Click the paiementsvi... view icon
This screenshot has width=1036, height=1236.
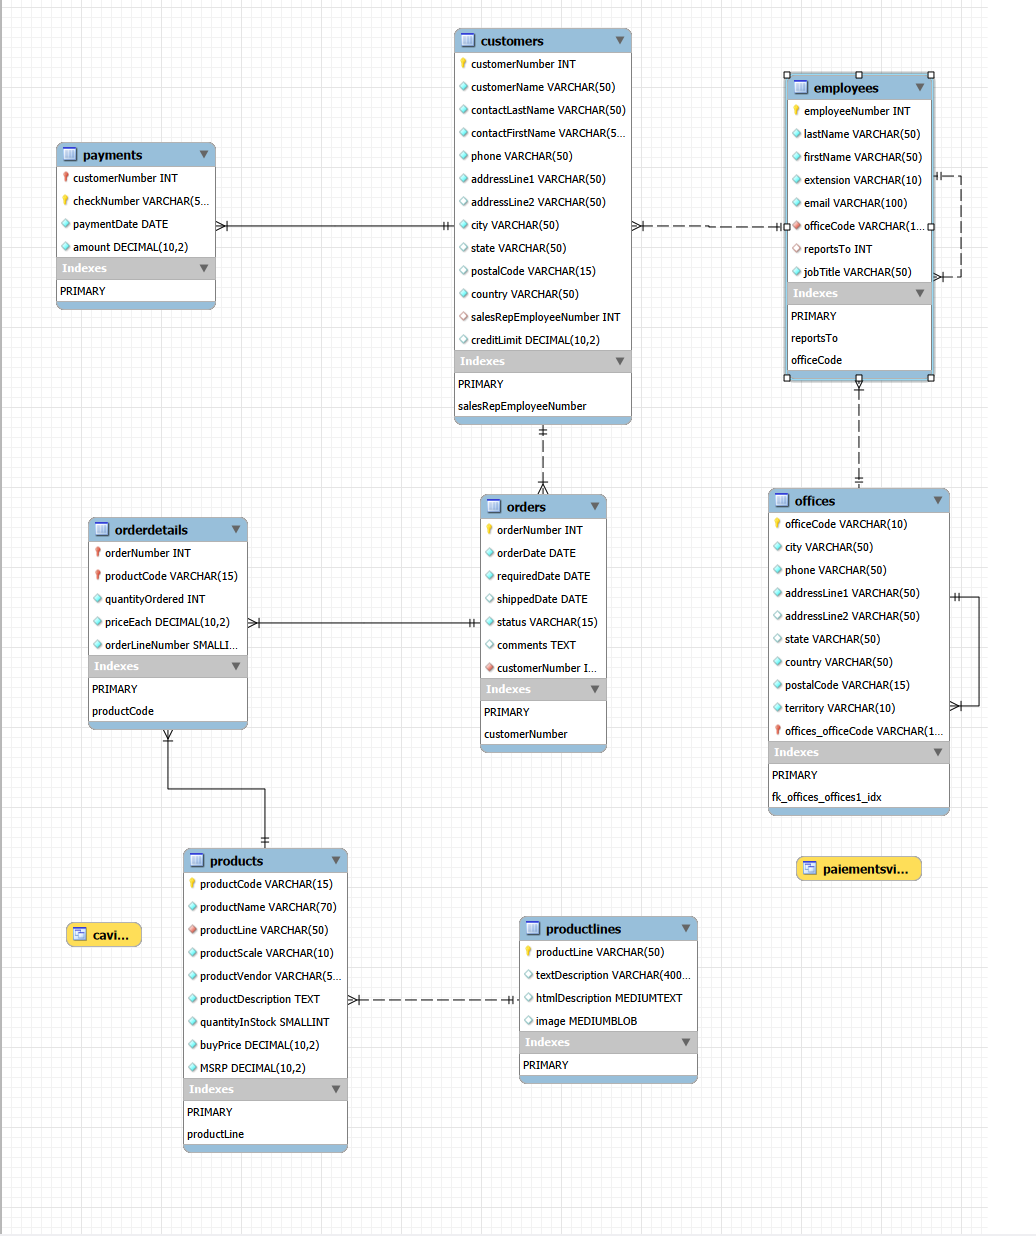pos(810,869)
